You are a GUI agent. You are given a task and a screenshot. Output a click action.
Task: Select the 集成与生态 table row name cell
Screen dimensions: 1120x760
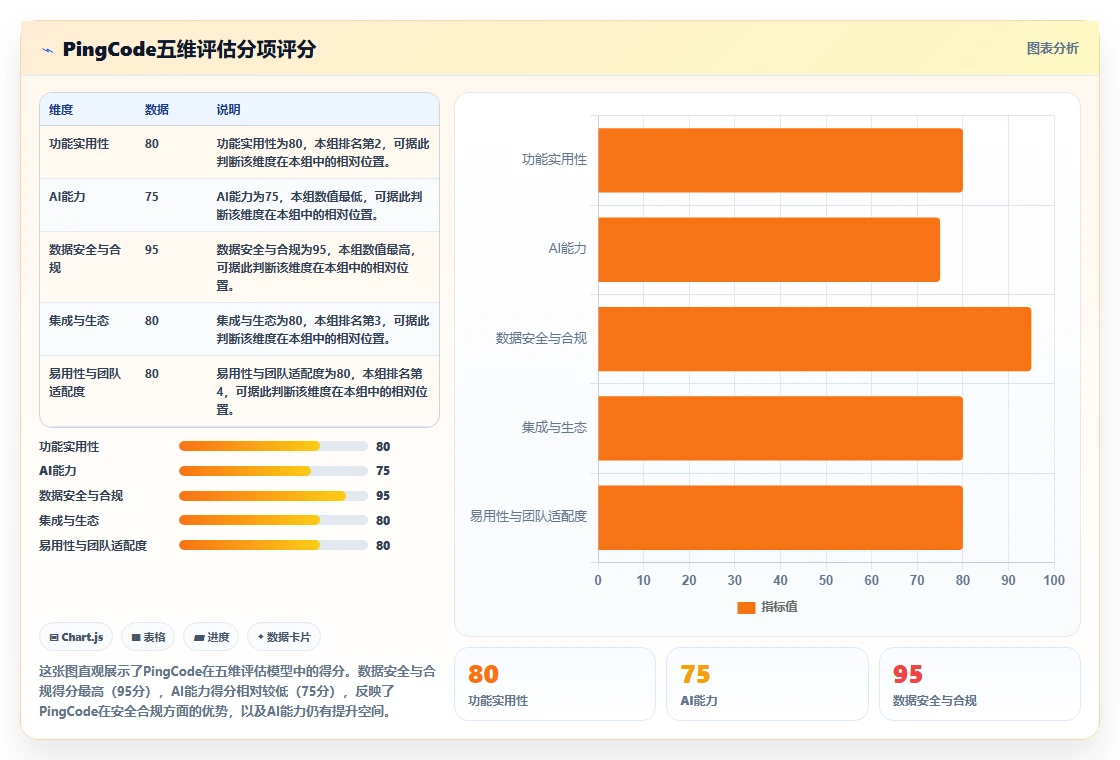coord(79,321)
